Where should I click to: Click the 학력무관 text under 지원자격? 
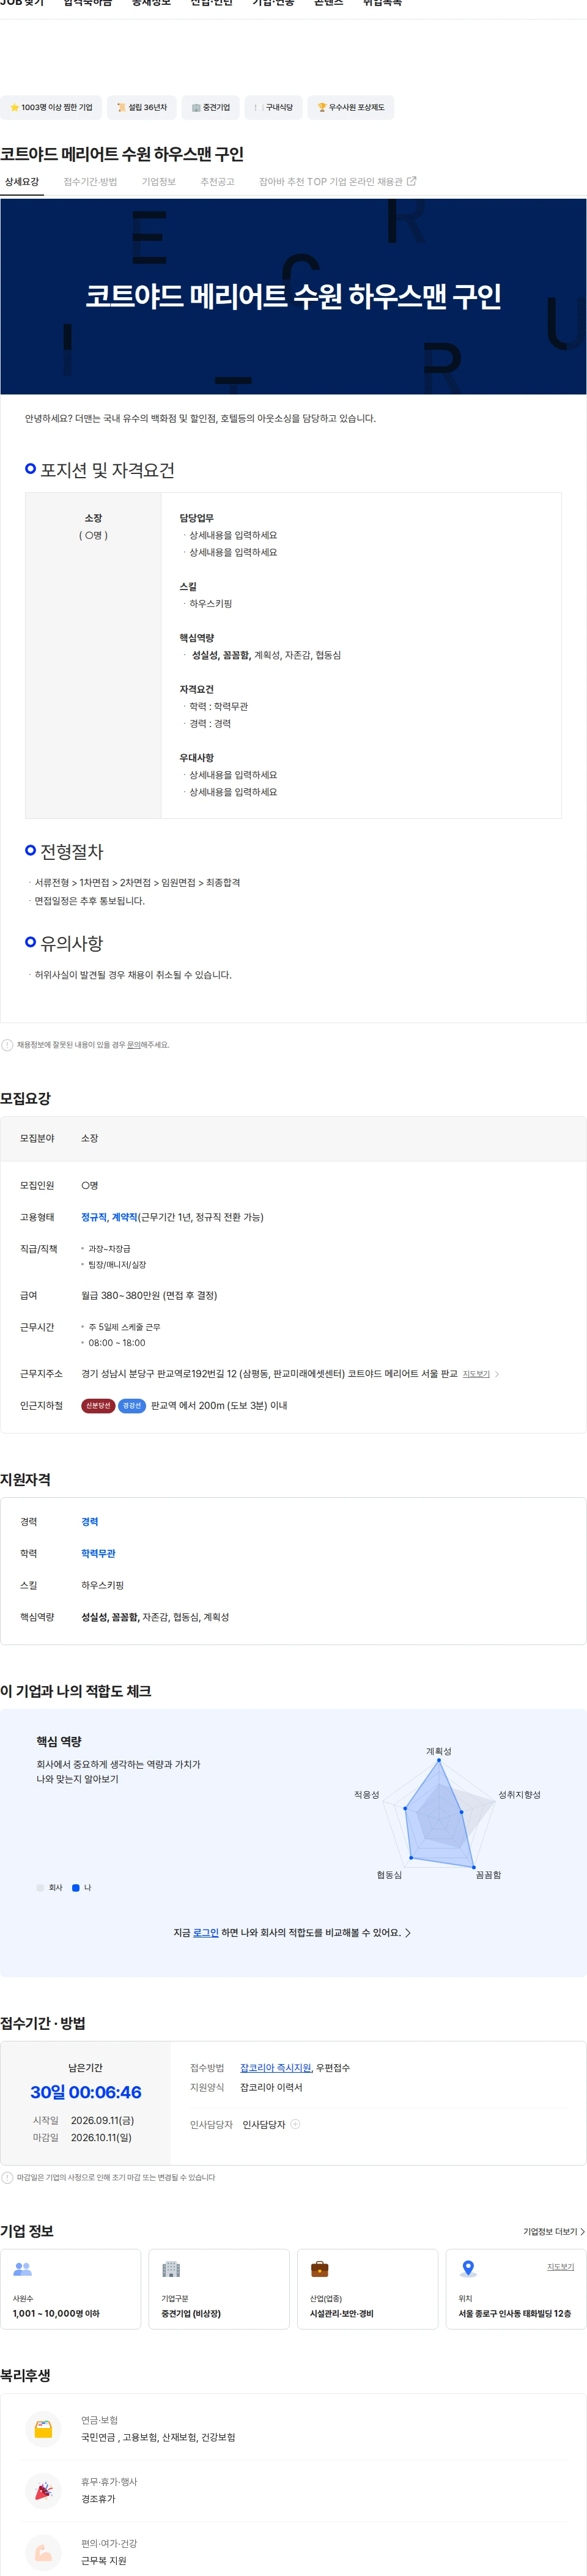[98, 1553]
